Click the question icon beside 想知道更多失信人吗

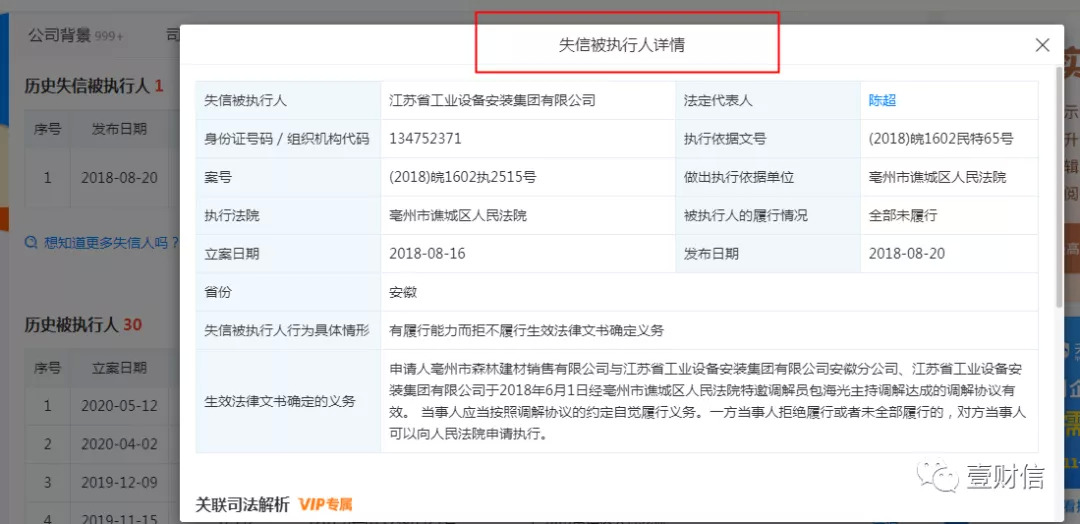[32, 242]
